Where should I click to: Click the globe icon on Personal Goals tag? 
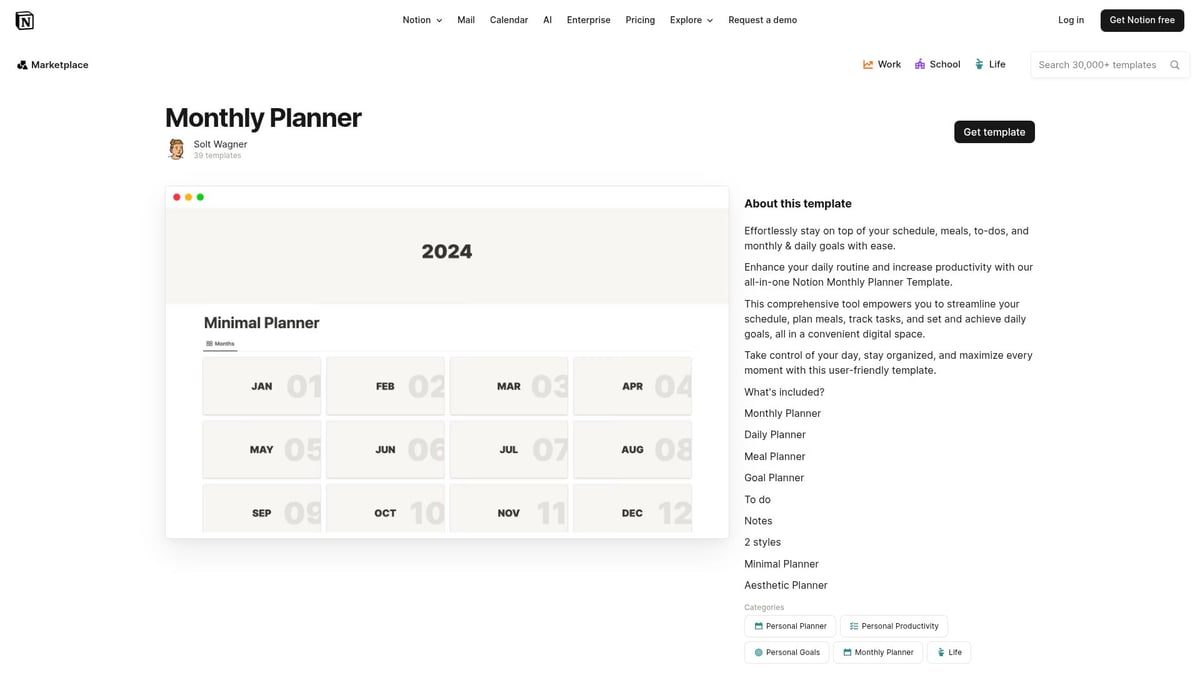[x=758, y=652]
